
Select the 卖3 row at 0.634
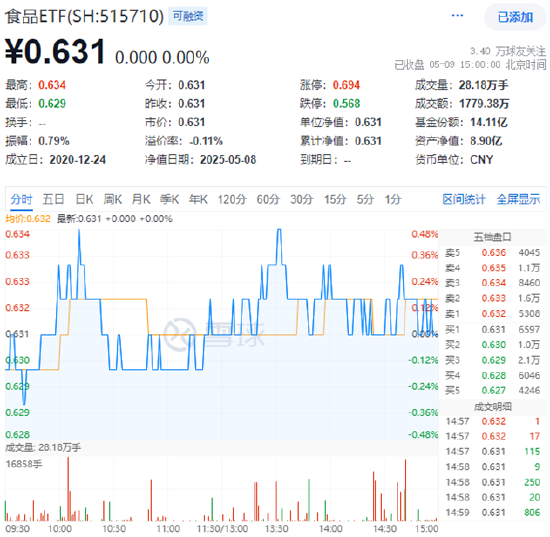(x=492, y=283)
